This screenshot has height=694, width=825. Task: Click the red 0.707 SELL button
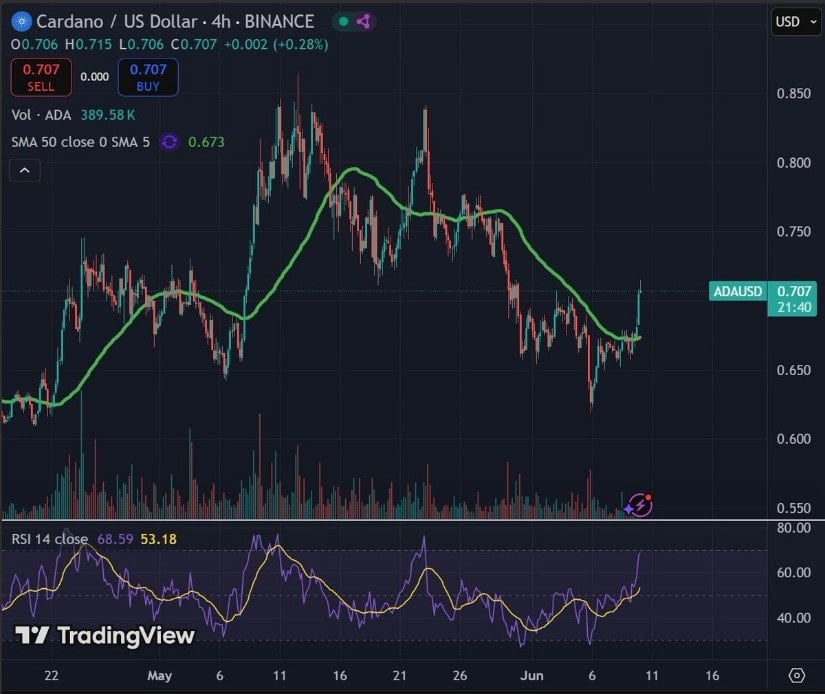coord(41,77)
